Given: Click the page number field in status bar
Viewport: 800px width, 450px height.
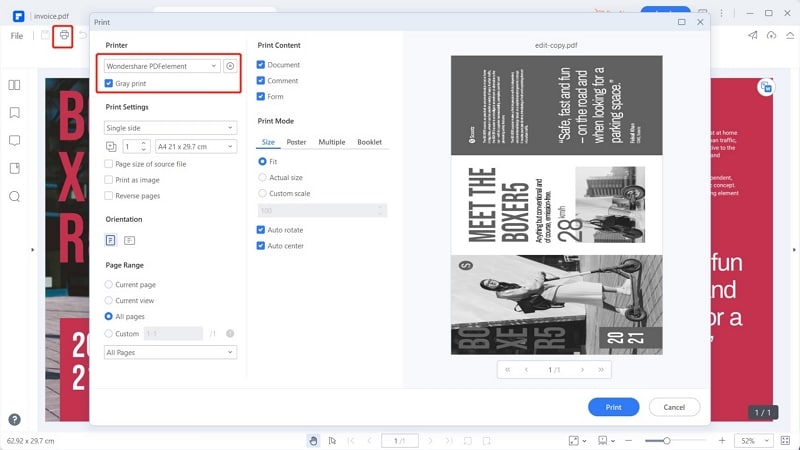Looking at the screenshot, I should [x=399, y=440].
